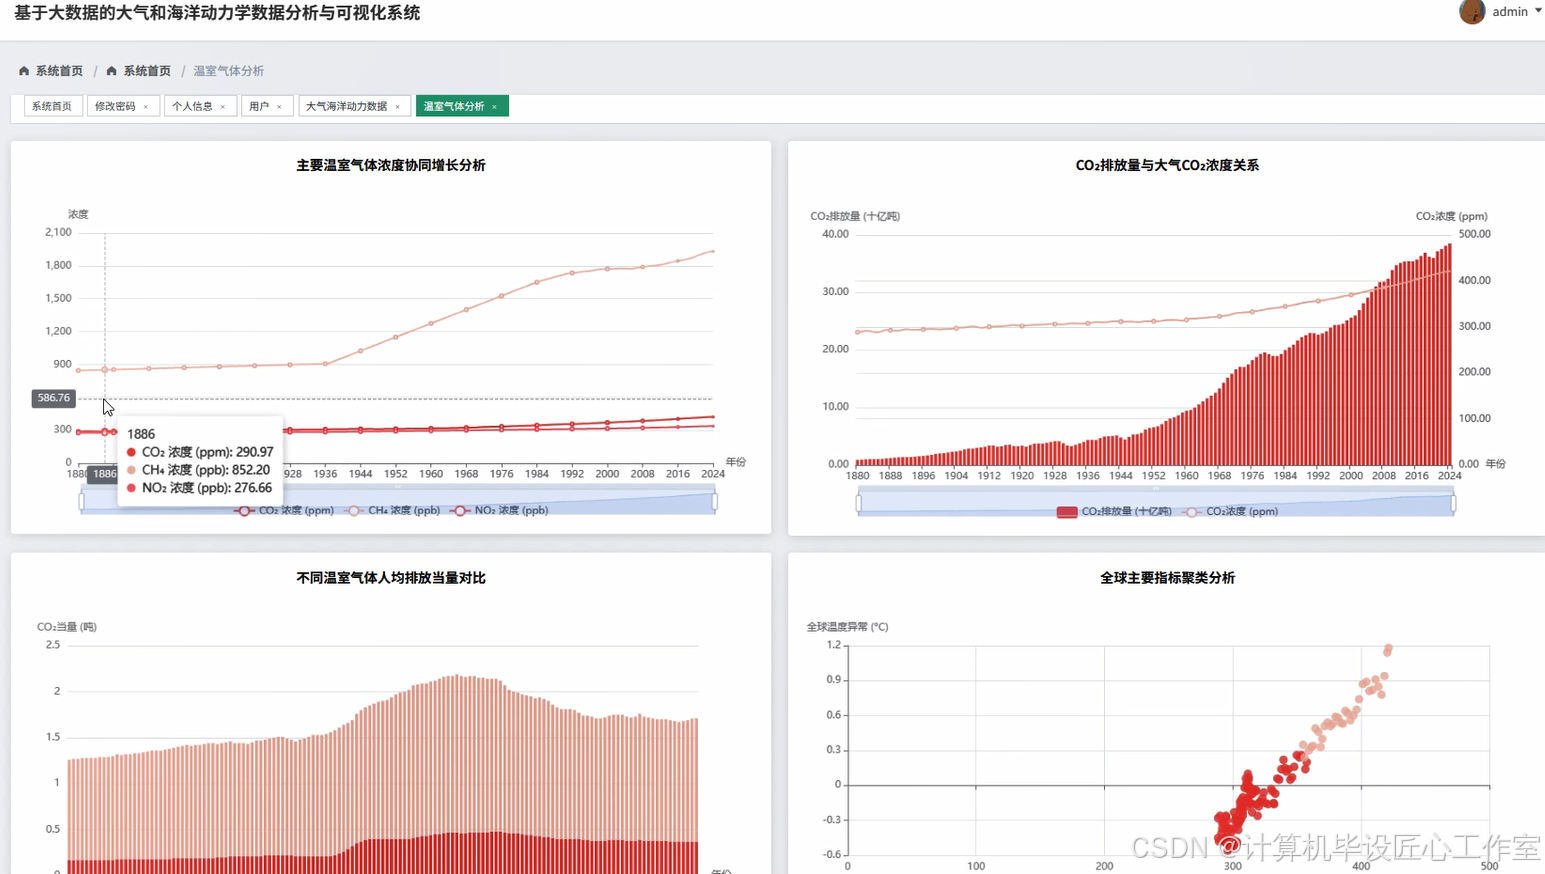1545x874 pixels.
Task: Click right zoom handle of concentration chart
Action: click(x=715, y=502)
